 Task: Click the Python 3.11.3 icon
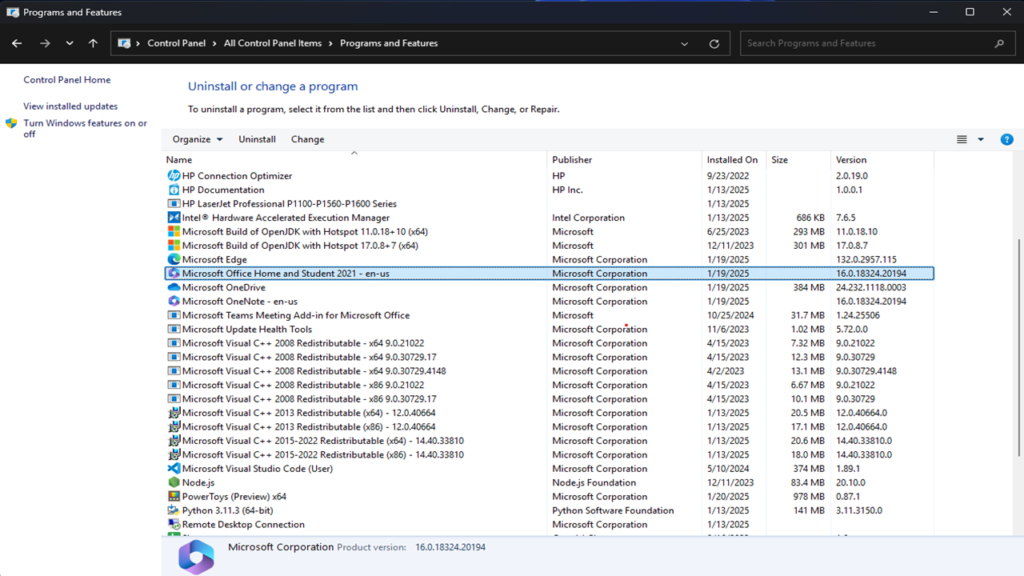pos(174,510)
